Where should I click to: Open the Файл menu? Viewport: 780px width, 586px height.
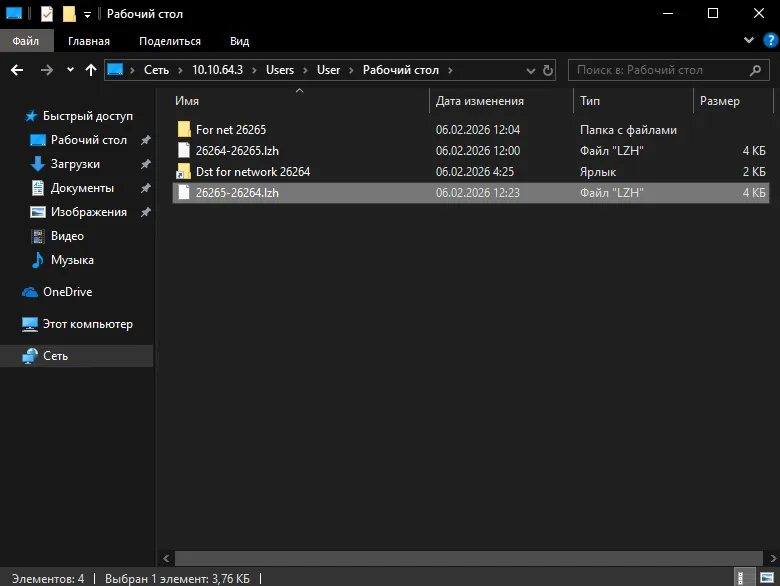pyautogui.click(x=26, y=41)
